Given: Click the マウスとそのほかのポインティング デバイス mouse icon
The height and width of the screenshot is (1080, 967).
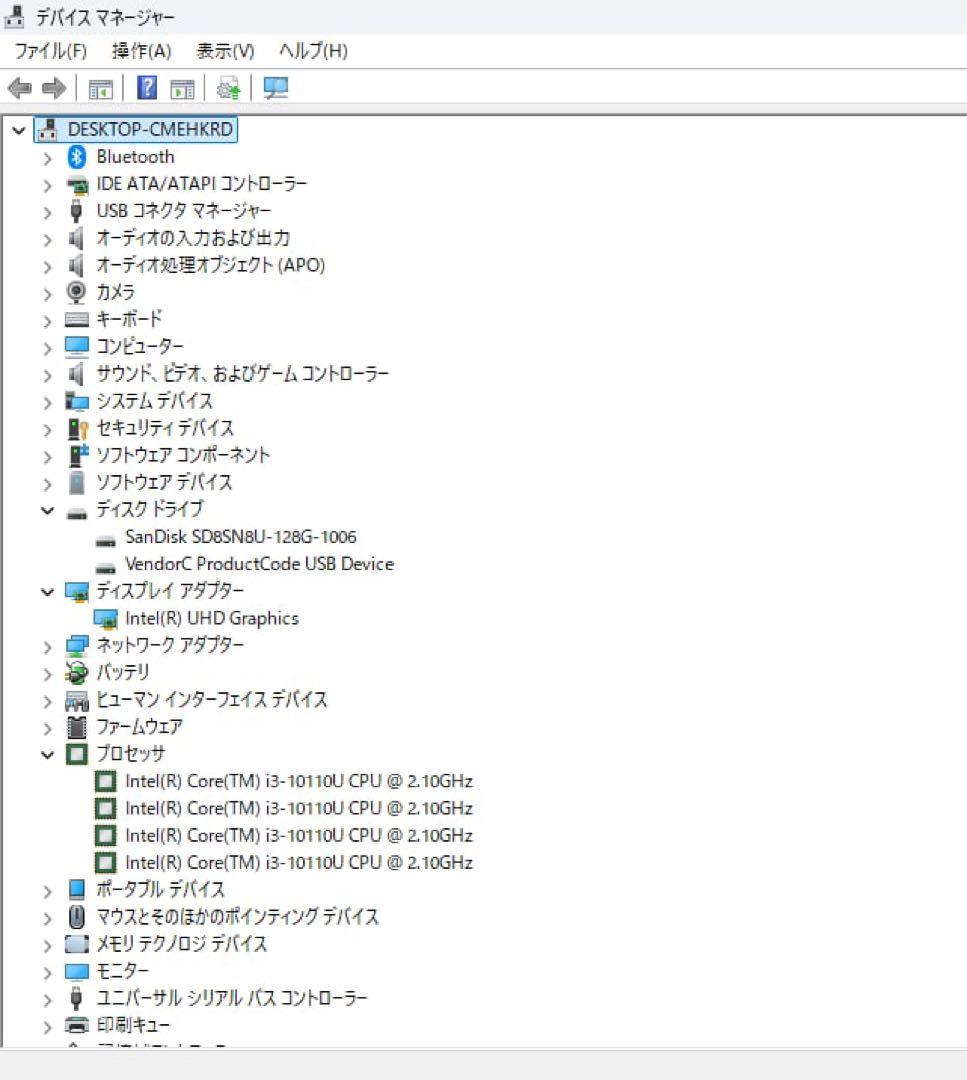Looking at the screenshot, I should (76, 917).
